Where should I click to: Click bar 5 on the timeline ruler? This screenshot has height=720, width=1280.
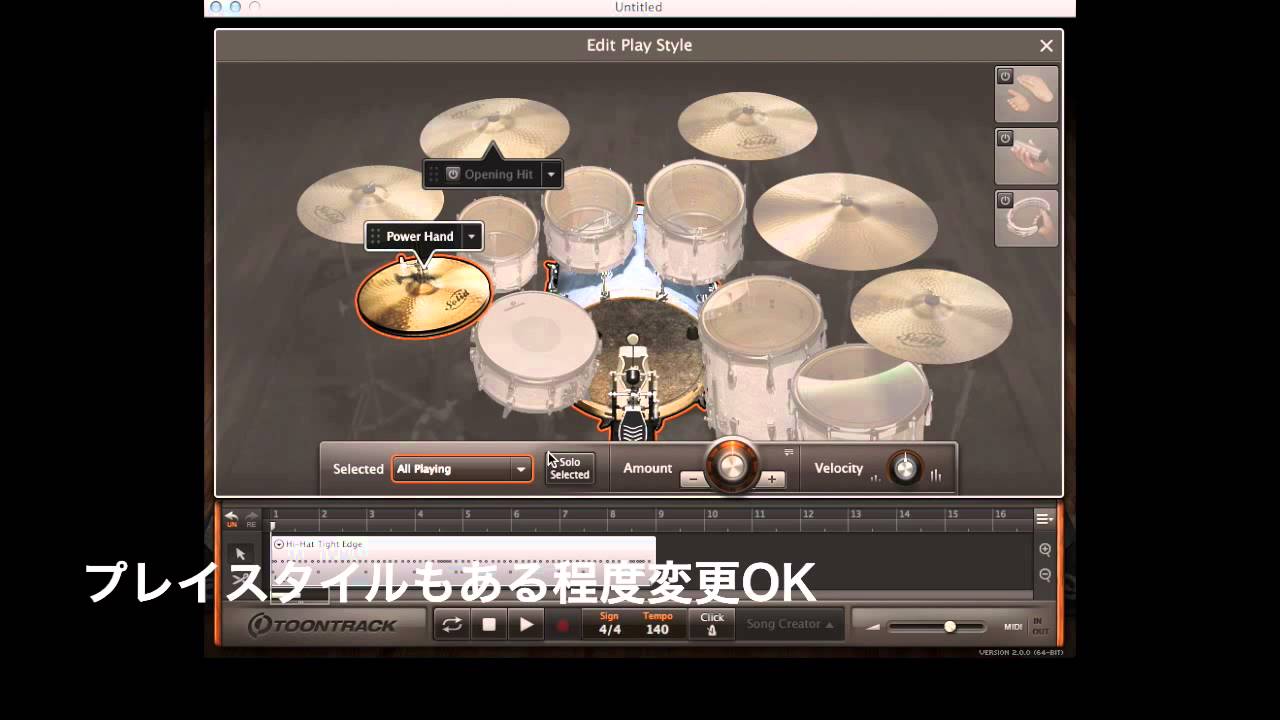467,514
